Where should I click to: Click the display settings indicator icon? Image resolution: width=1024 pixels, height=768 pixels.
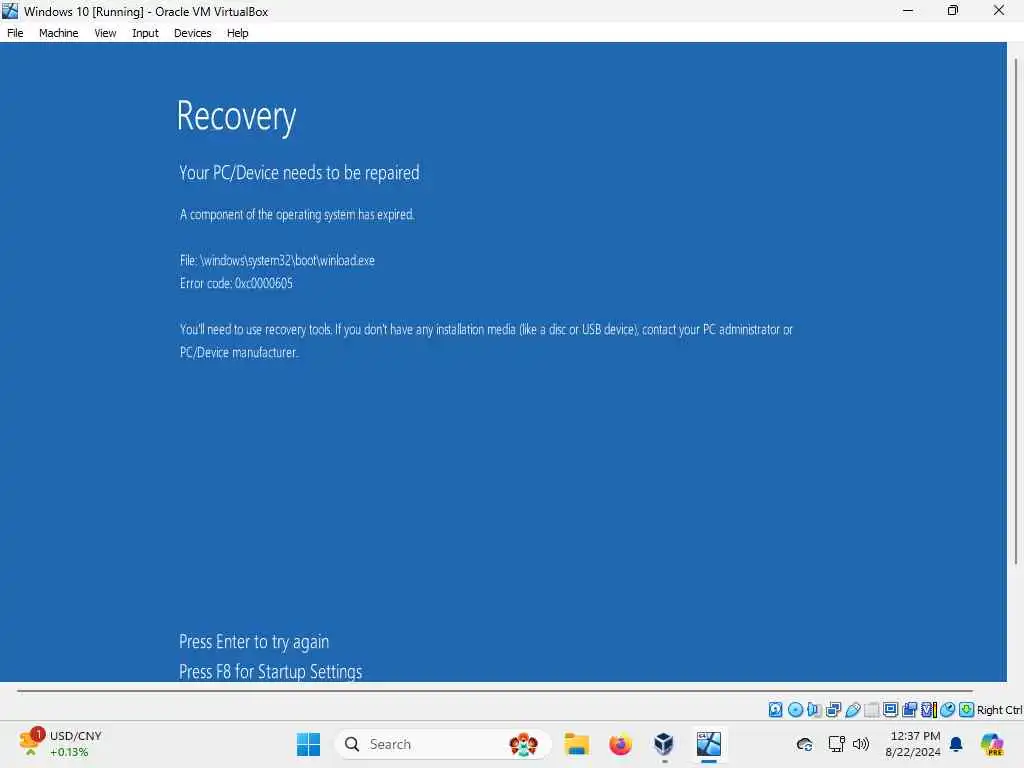tap(890, 709)
